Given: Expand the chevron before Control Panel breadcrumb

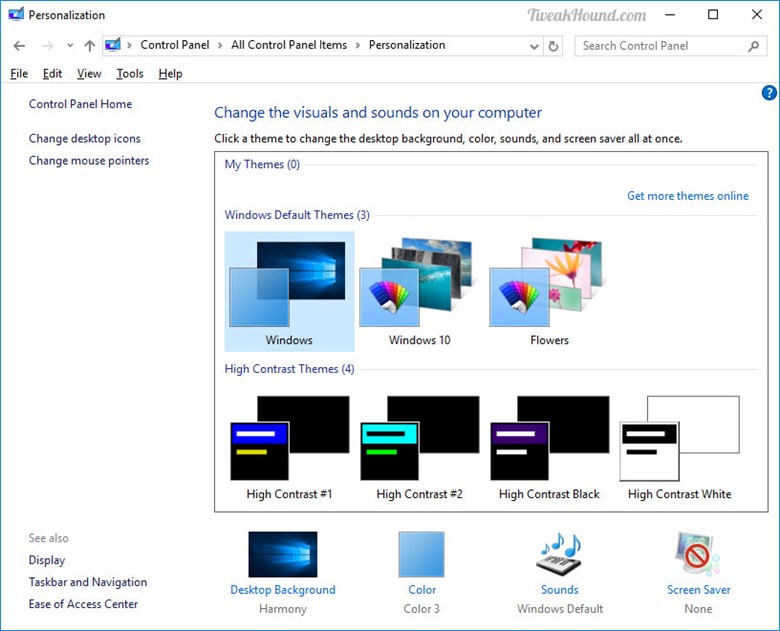Looking at the screenshot, I should point(129,45).
